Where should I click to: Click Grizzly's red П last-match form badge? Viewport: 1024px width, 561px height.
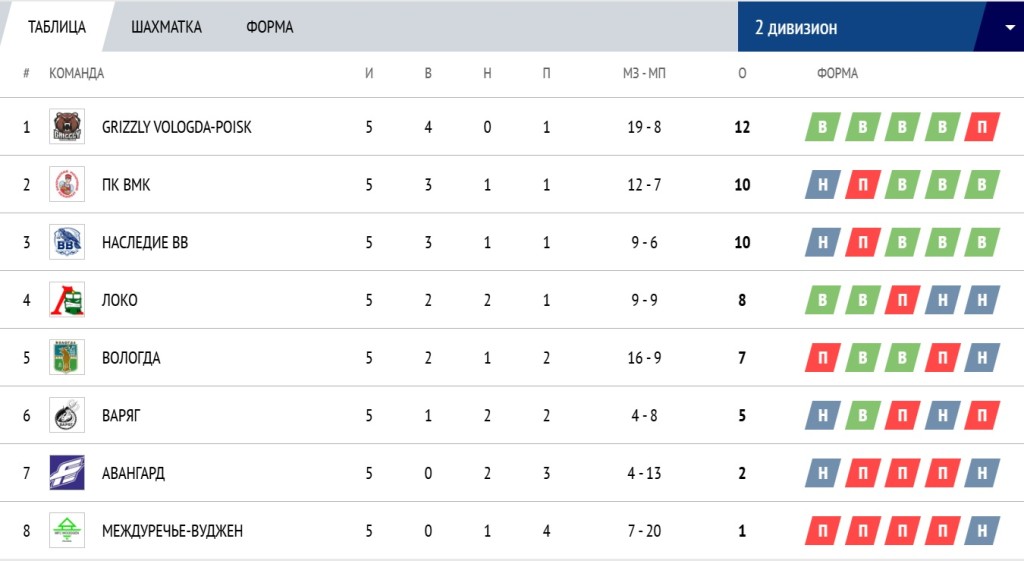click(981, 127)
